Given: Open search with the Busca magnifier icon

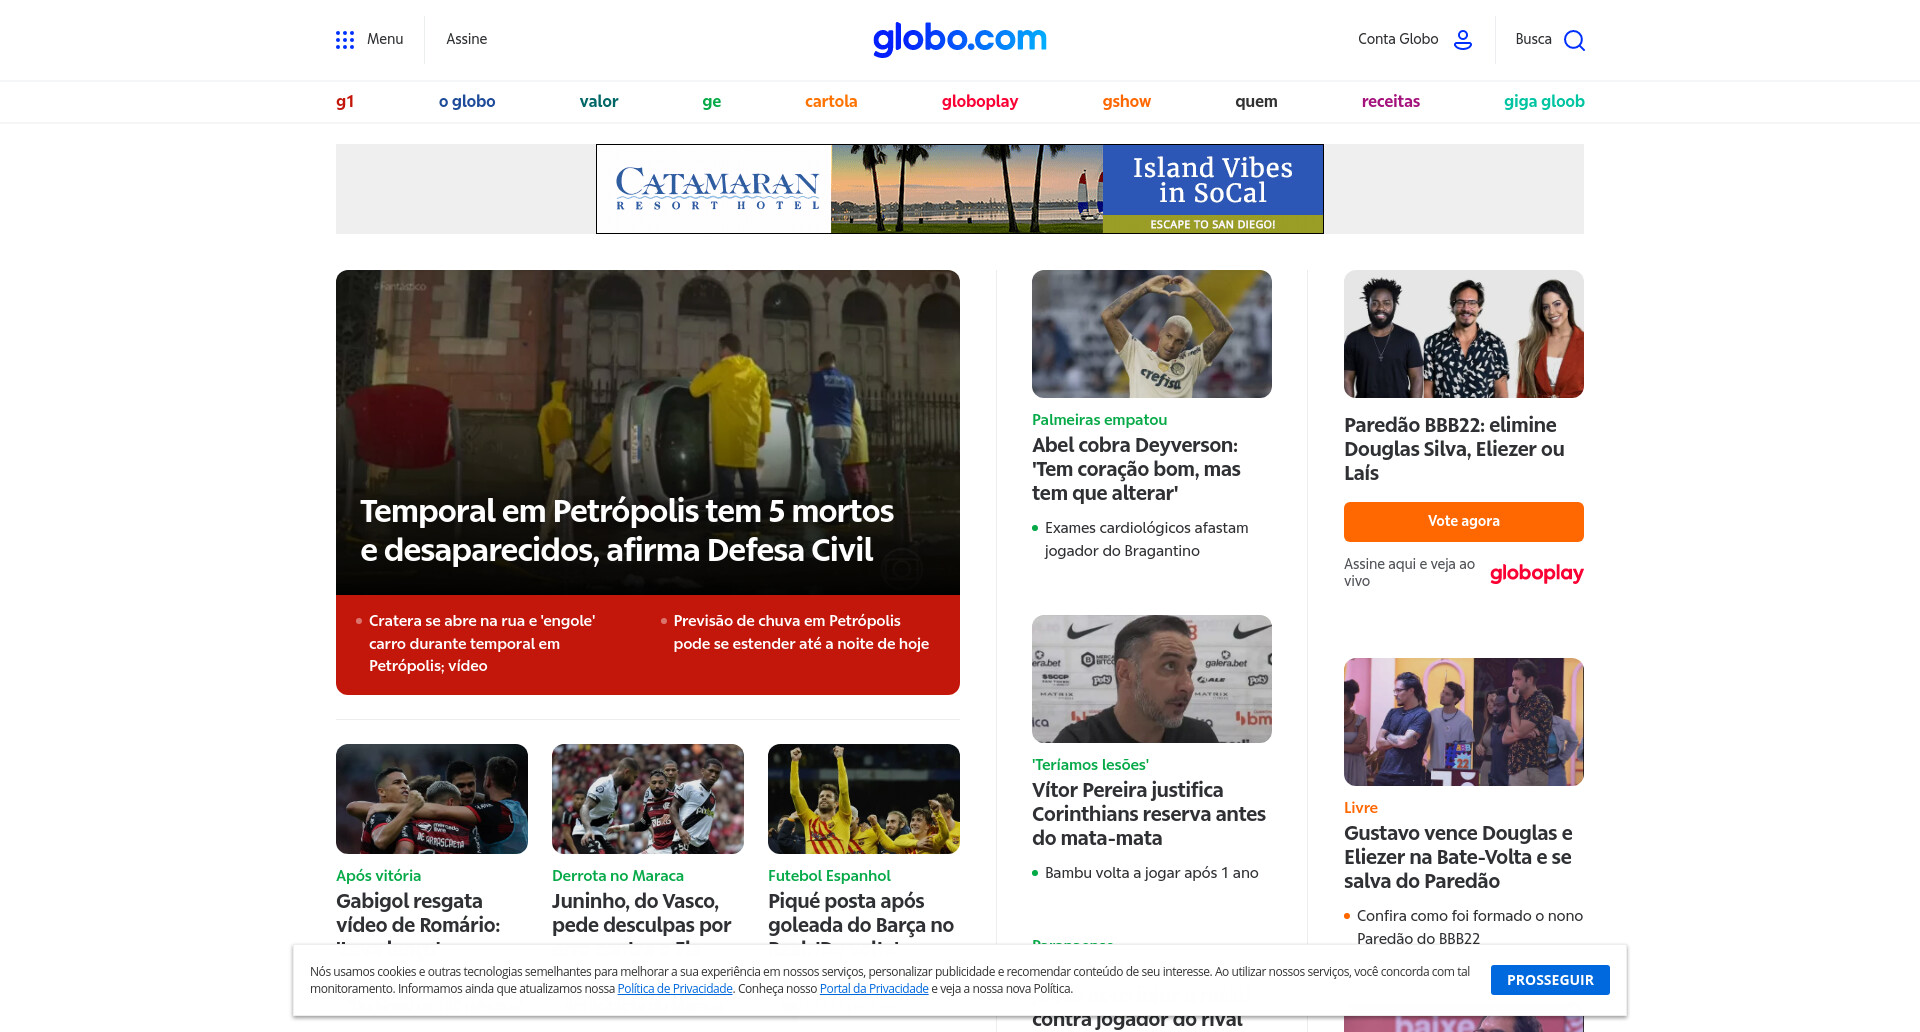Looking at the screenshot, I should (x=1574, y=40).
